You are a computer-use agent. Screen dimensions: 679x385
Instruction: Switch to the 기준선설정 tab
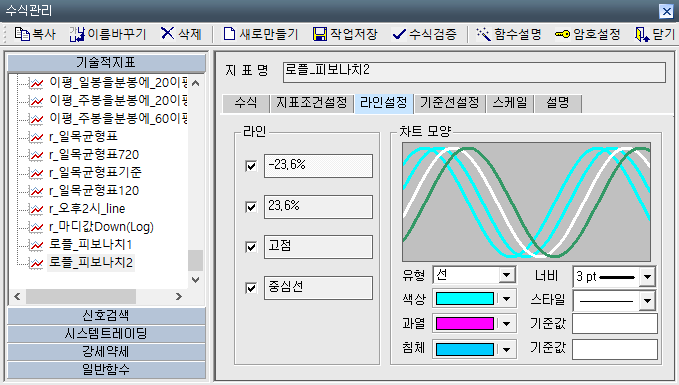[449, 103]
